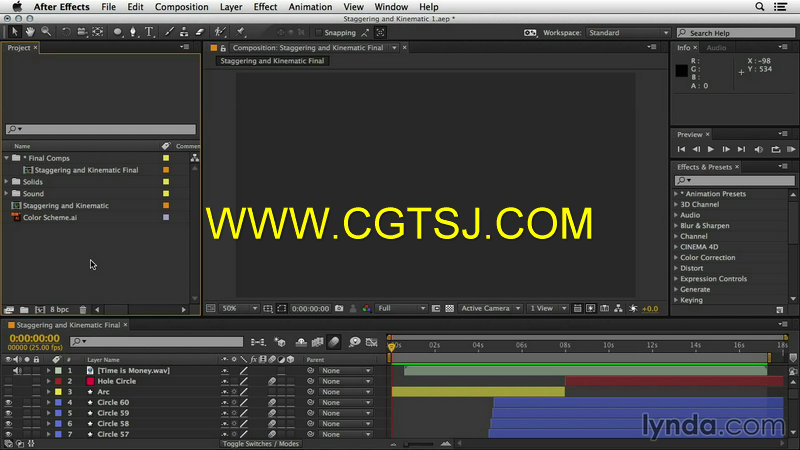Viewport: 800px width, 450px height.
Task: Open the Composition menu
Action: point(182,7)
